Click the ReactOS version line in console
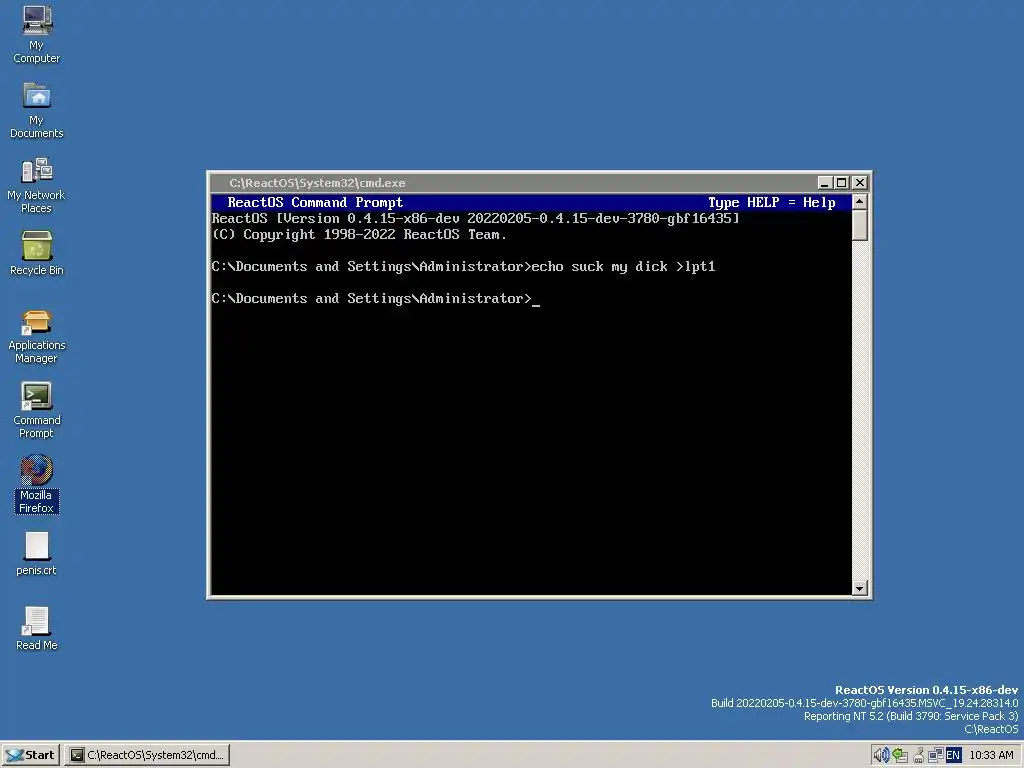Viewport: 1024px width, 768px height. [475, 218]
